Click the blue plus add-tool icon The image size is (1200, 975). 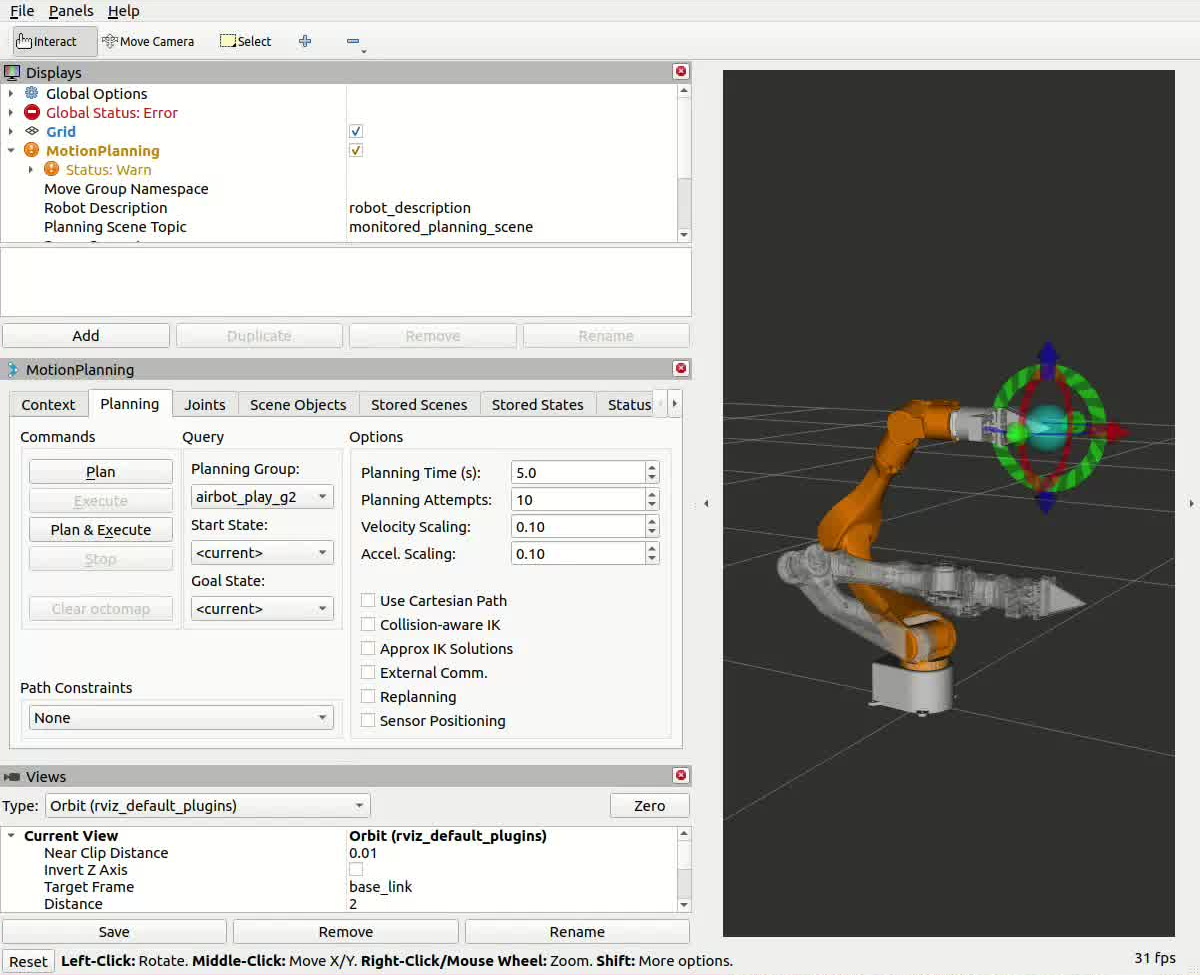305,41
